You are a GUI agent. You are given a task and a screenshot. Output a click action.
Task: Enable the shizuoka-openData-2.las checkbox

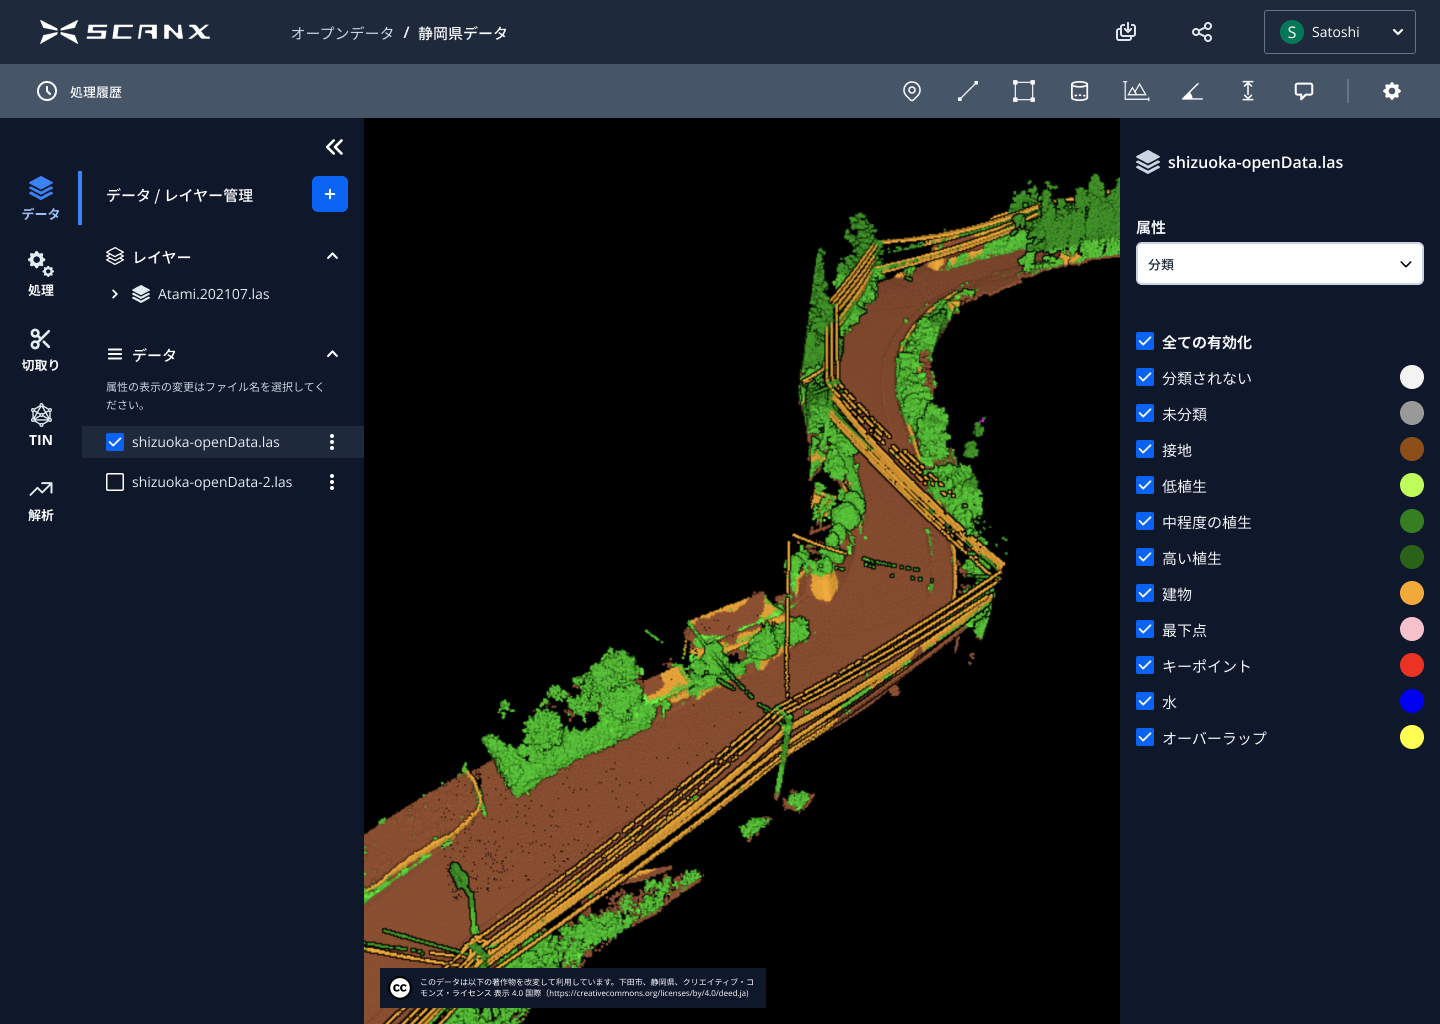coord(115,482)
